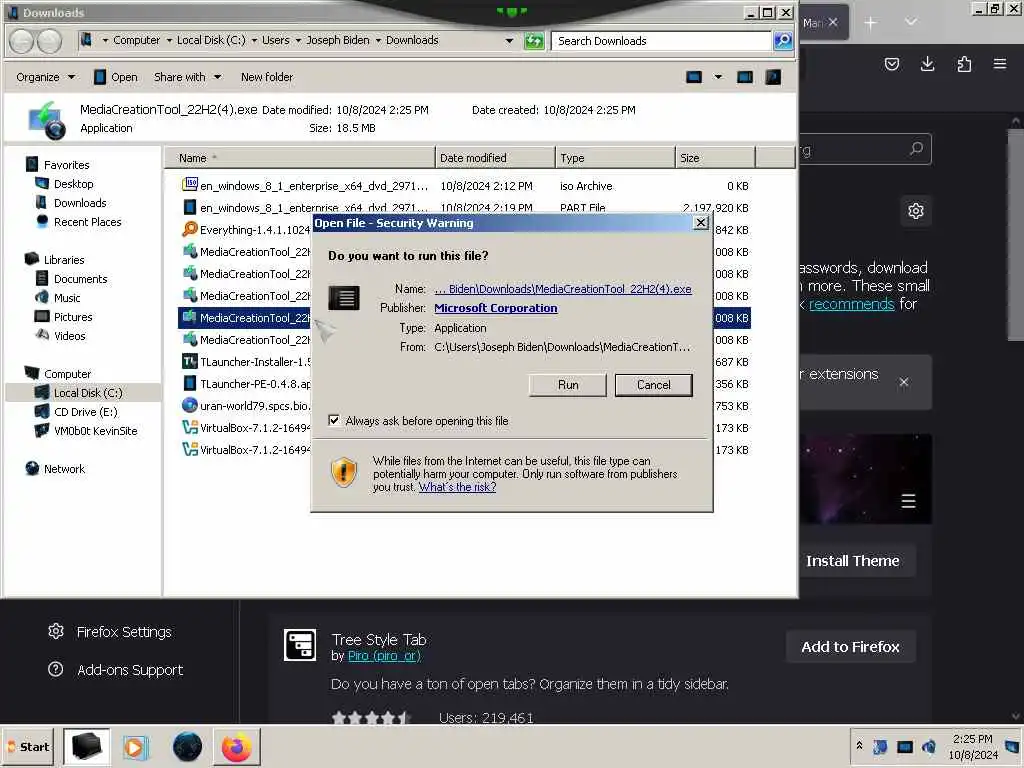1024x768 pixels.
Task: Click the Run button in the security warning
Action: tap(568, 385)
